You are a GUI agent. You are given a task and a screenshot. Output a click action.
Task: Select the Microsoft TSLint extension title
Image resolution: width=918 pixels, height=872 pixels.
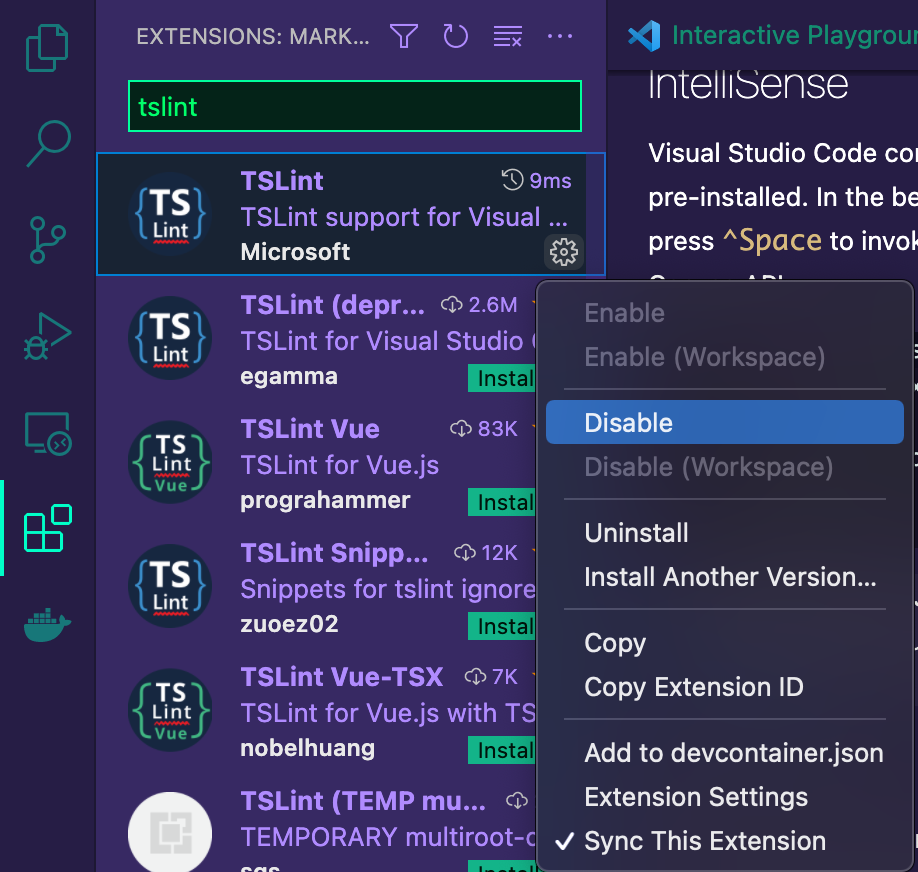[x=282, y=181]
